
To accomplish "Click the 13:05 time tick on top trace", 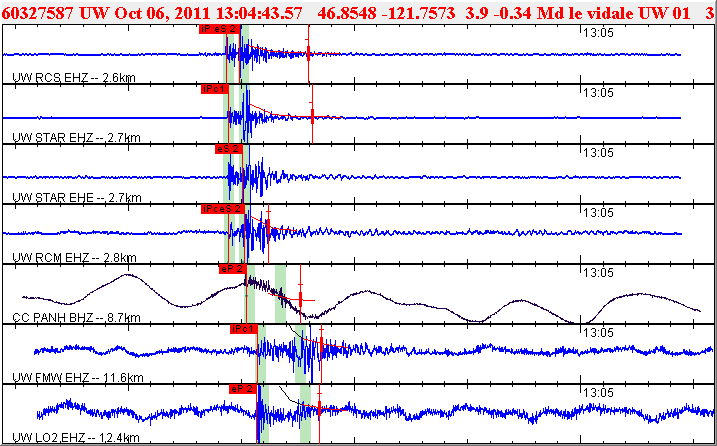I will pos(598,32).
